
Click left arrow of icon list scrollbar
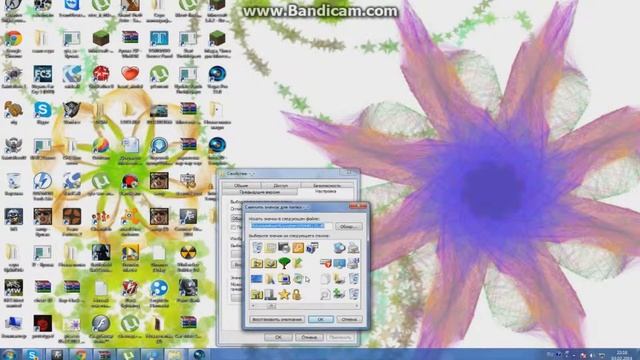point(253,306)
